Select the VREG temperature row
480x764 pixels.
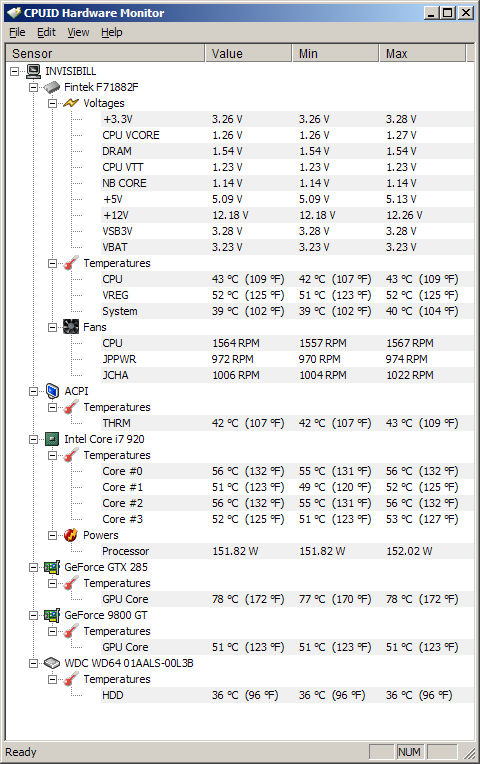click(287, 295)
